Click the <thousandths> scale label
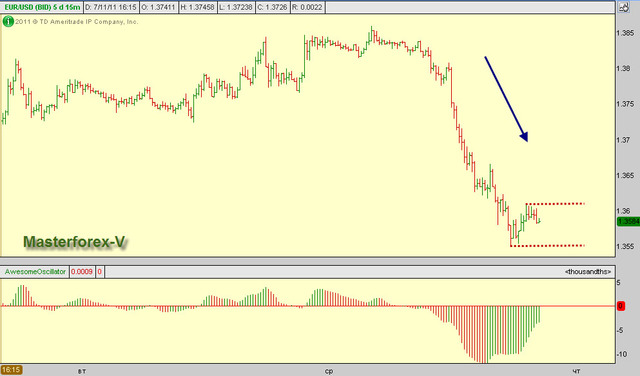Viewport: 640px width, 376px height. point(588,271)
